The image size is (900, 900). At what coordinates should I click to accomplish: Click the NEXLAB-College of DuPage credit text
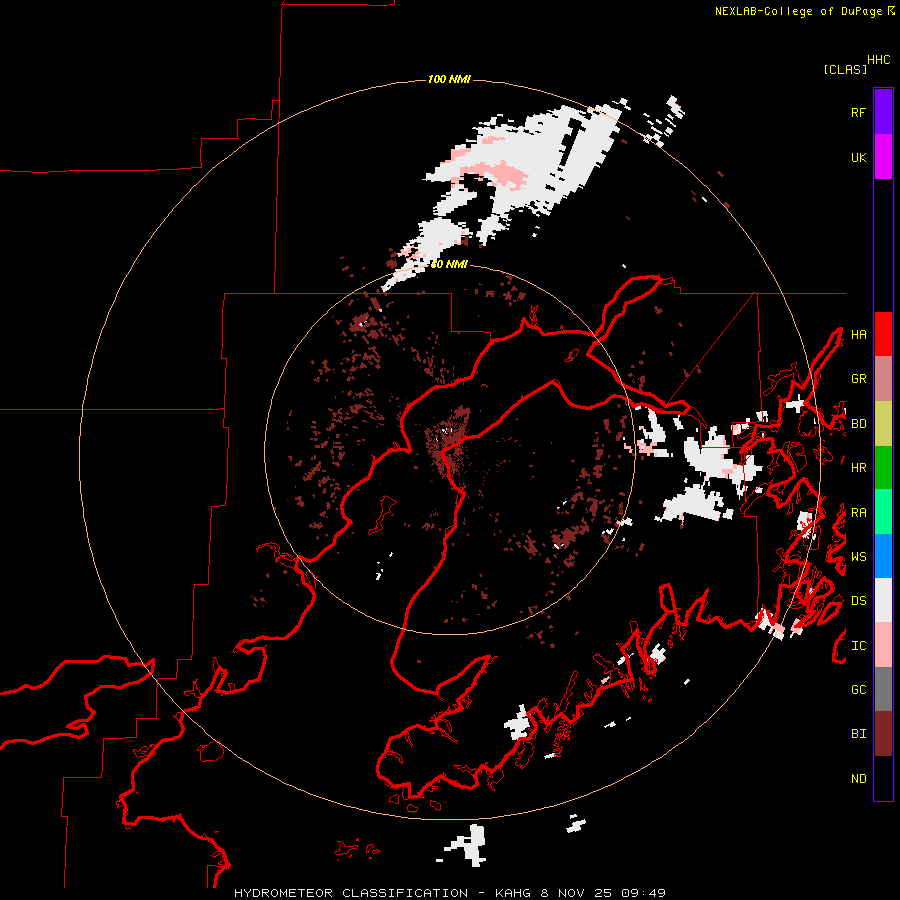pos(798,11)
